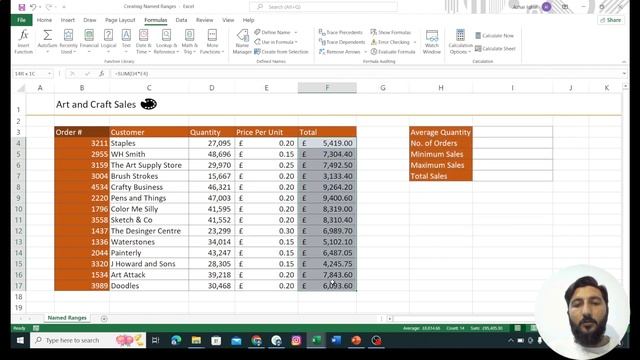This screenshot has width=640, height=360.
Task: Click Create from Selection
Action: click(x=281, y=52)
